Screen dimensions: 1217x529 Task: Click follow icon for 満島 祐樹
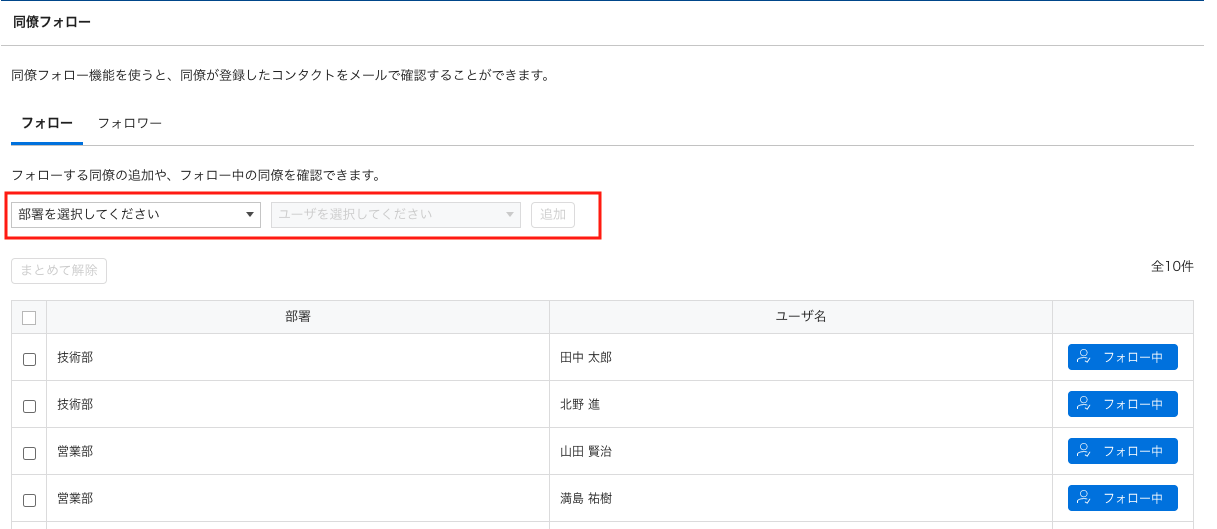tap(1083, 498)
